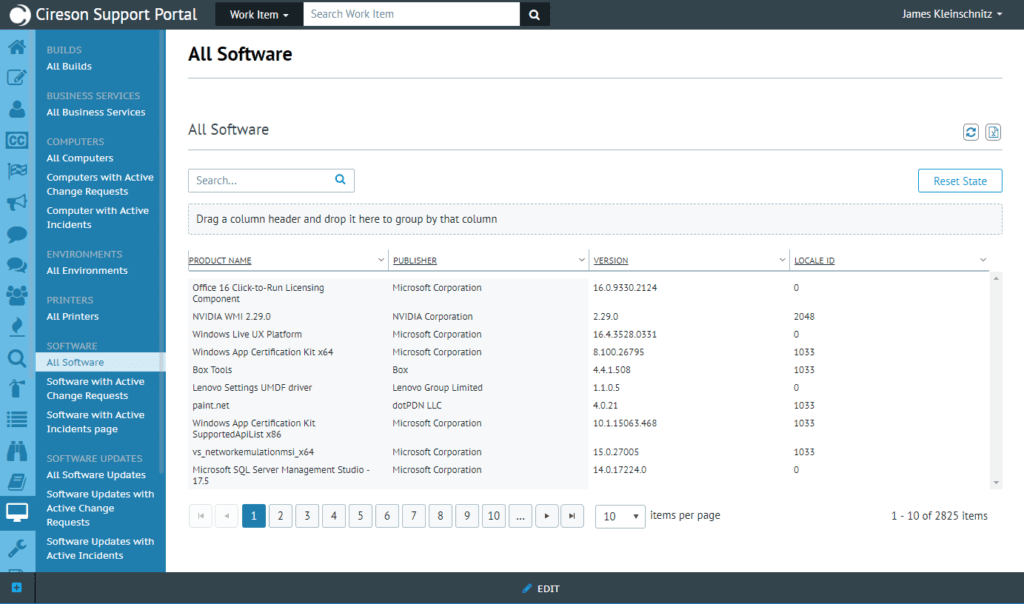Viewport: 1024px width, 604px height.
Task: Open All Printers menu item
Action: click(x=72, y=316)
